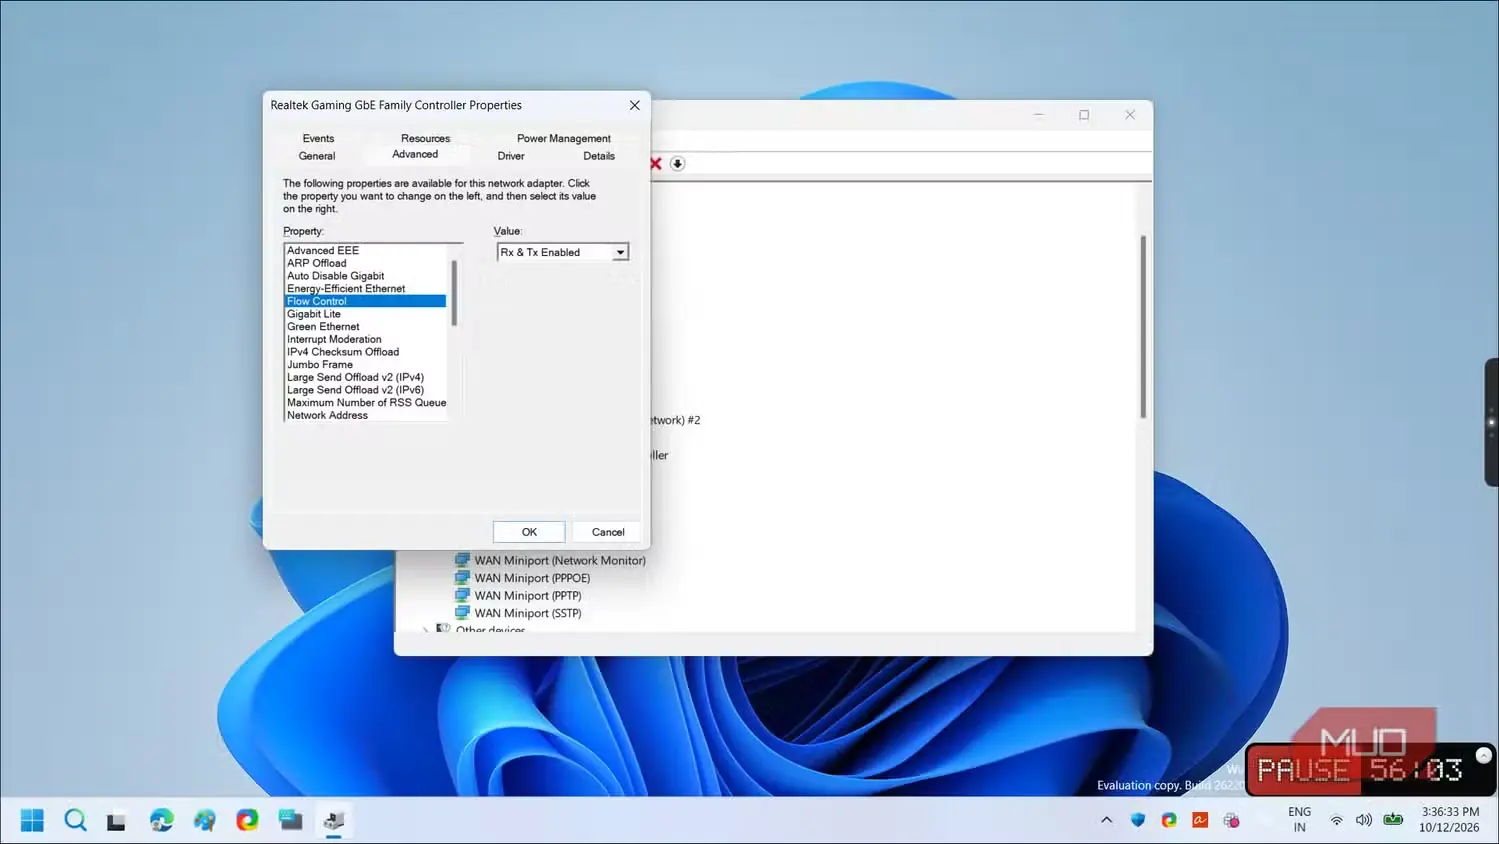Click the down-arrow toolbar icon in Device Manager
1499x844 pixels.
677,164
